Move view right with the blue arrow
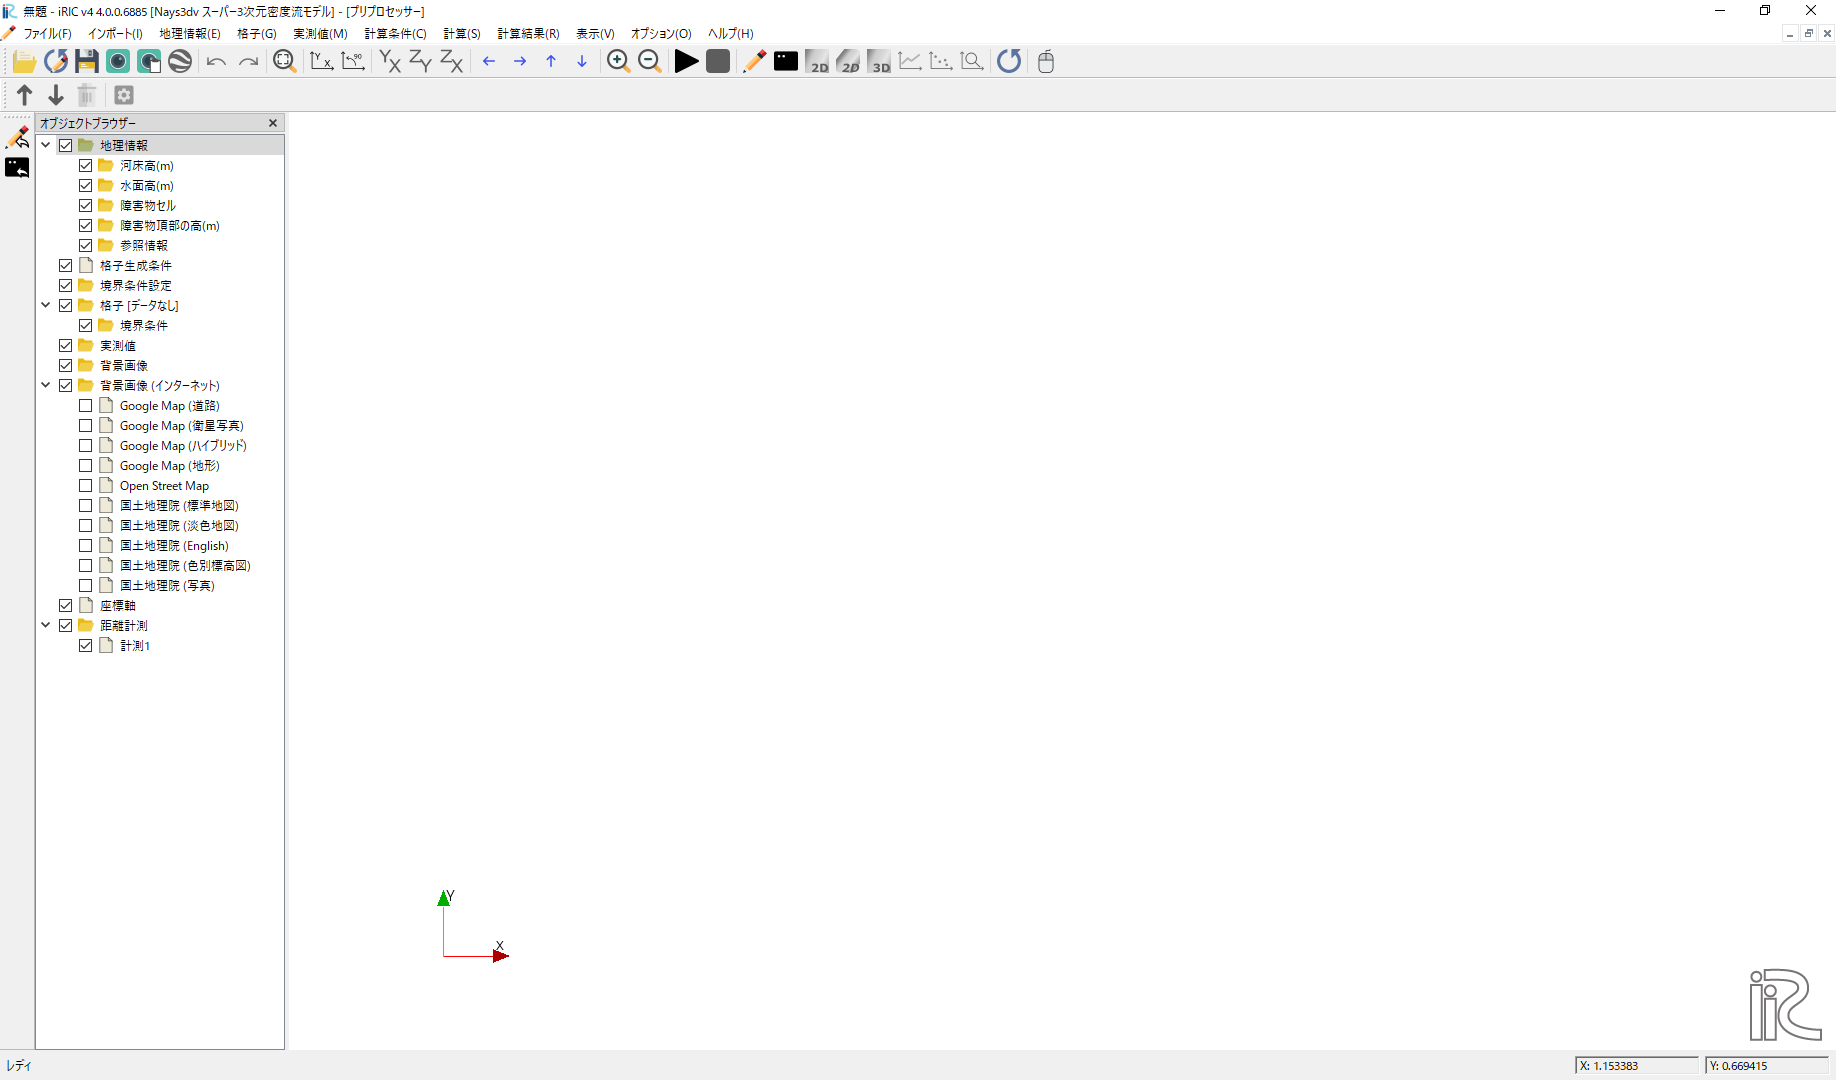 pyautogui.click(x=520, y=62)
